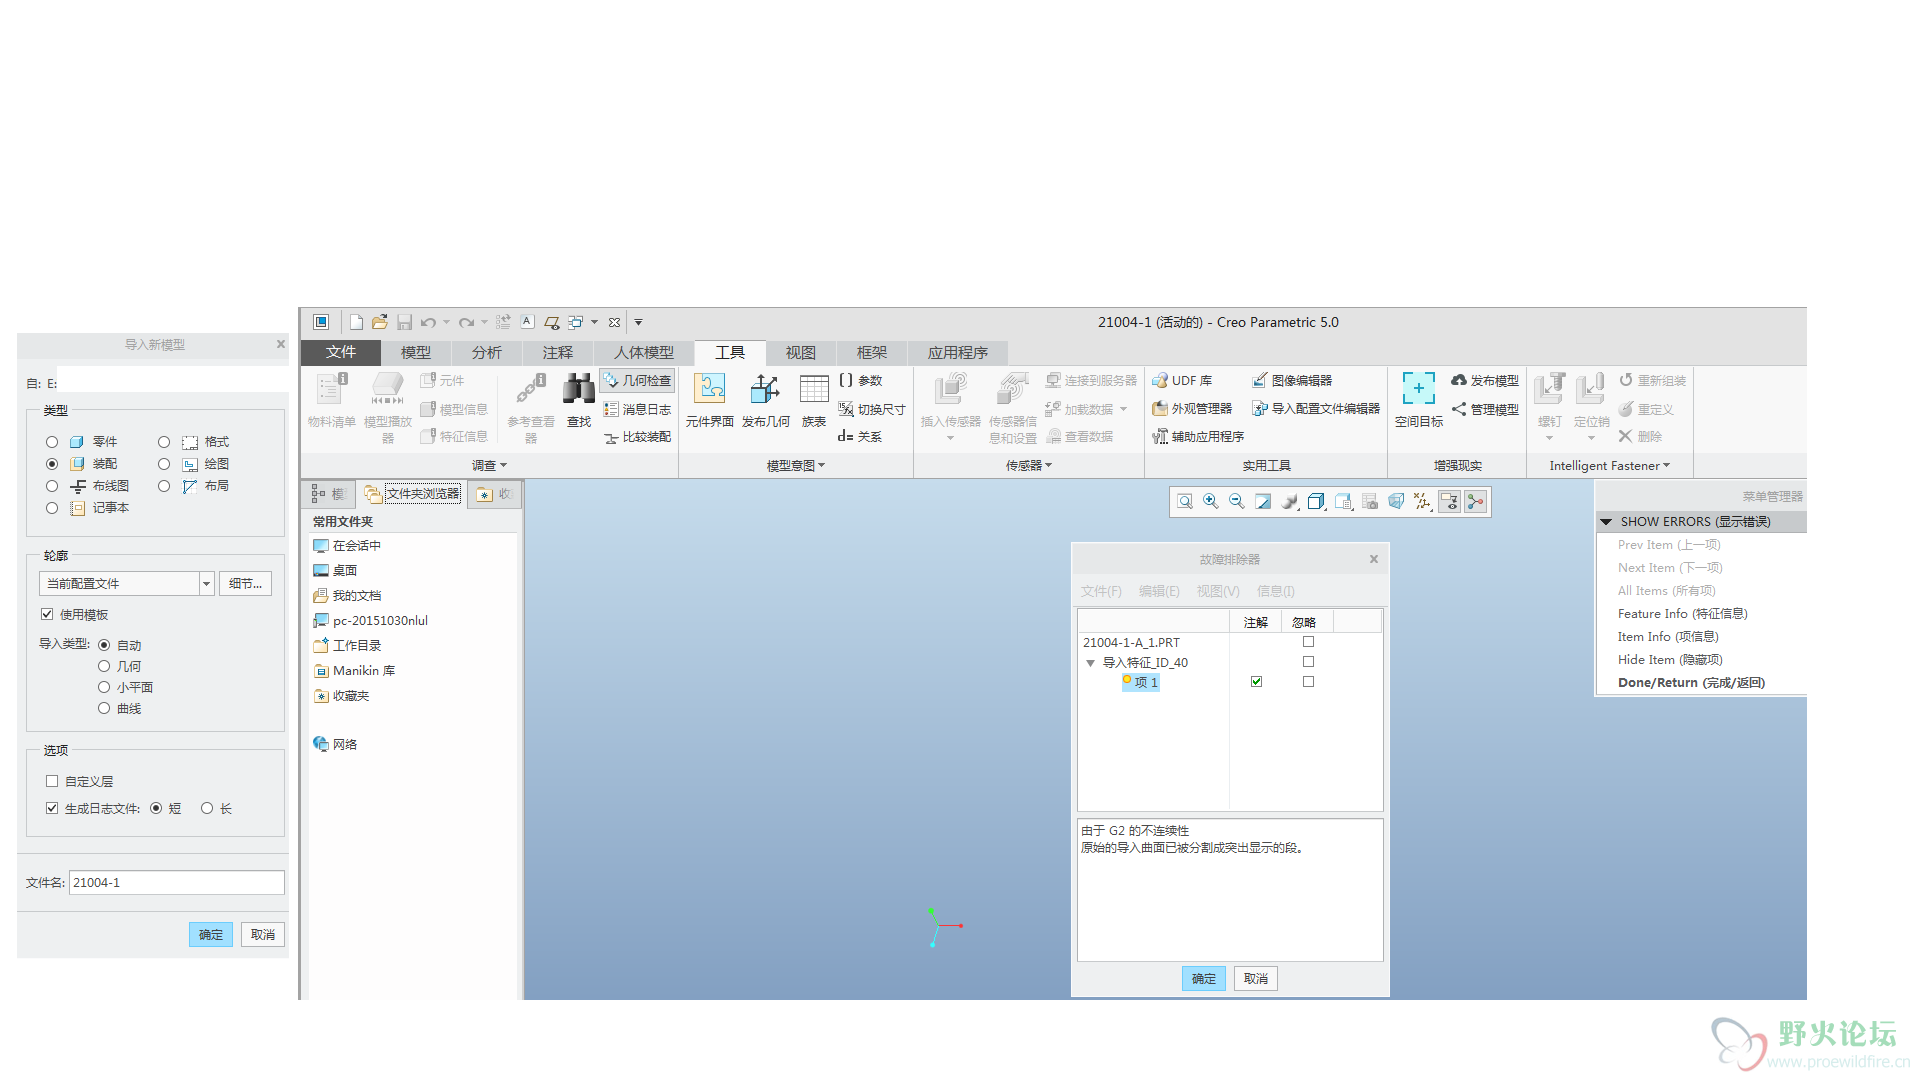Click 取消 button in 导入新模型 panel
The height and width of the screenshot is (1080, 1920).
(261, 934)
